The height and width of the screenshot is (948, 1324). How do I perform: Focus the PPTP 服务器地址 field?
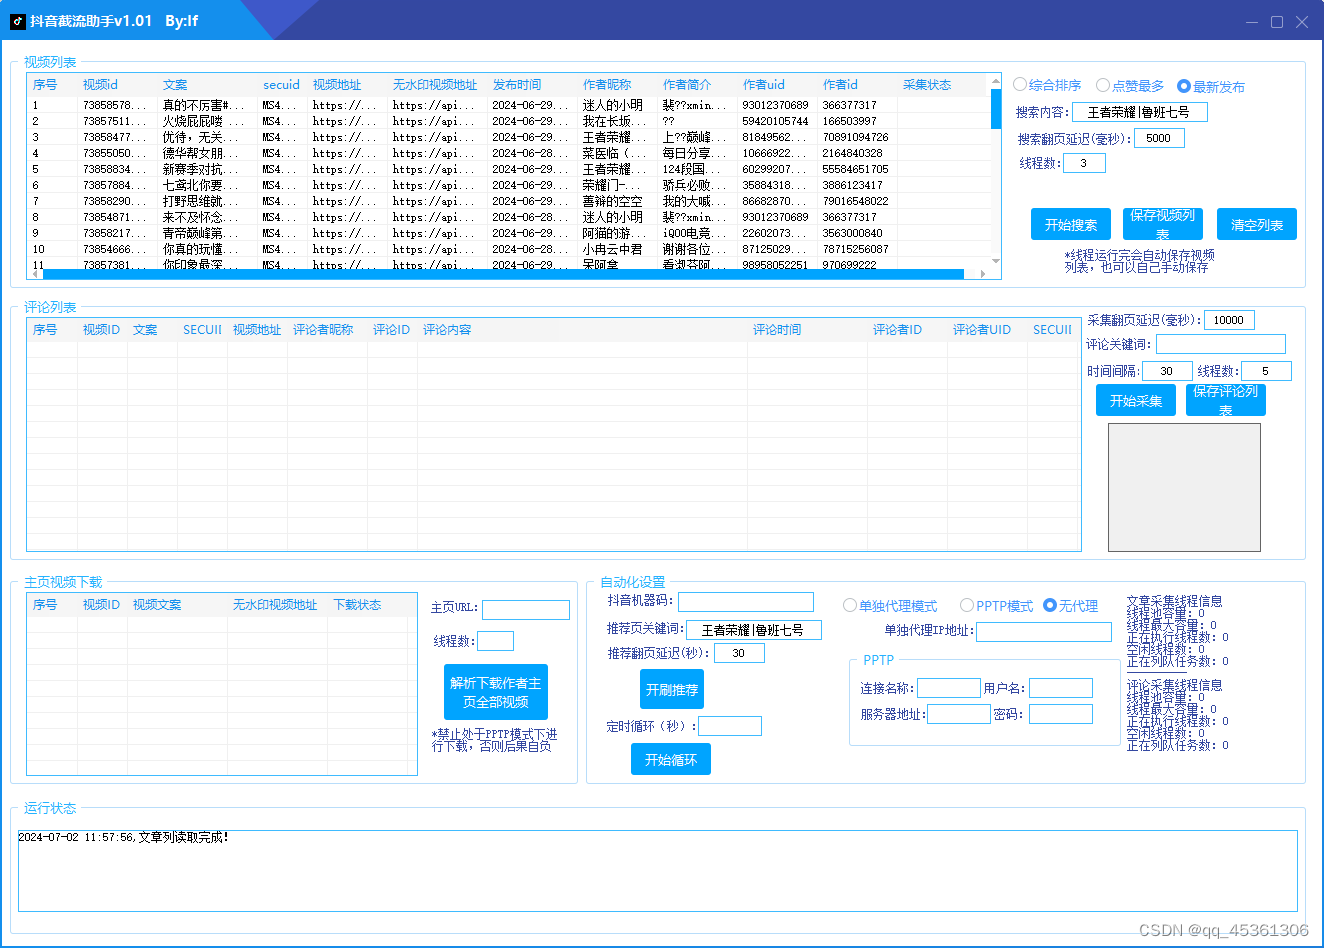[x=959, y=714]
